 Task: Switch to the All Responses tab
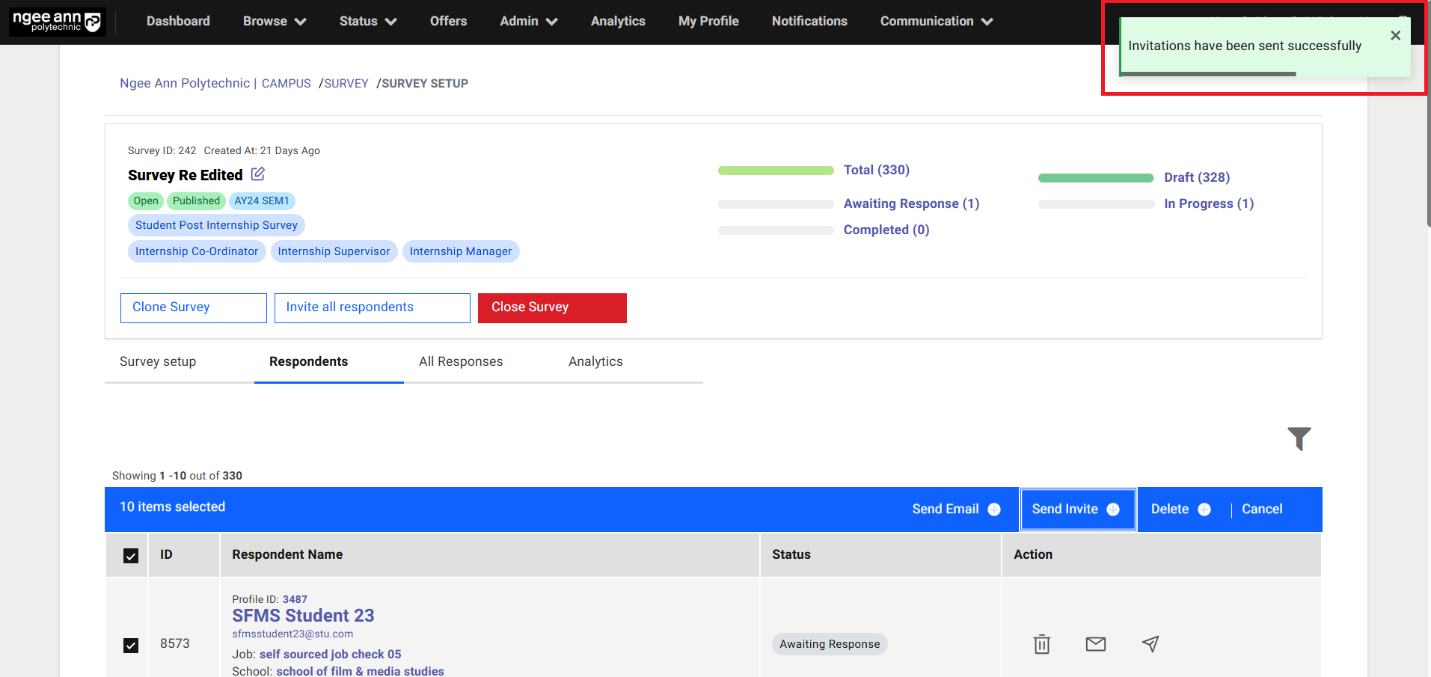coord(461,362)
